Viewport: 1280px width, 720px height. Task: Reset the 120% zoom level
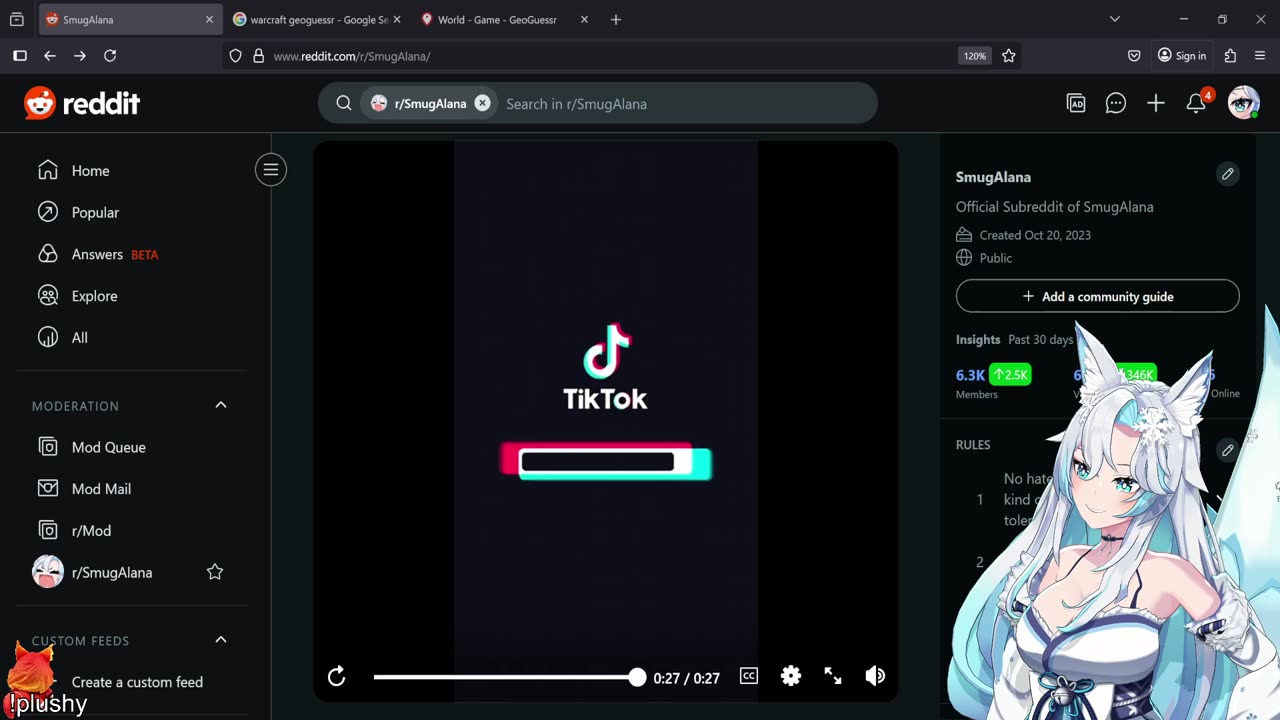(x=975, y=56)
